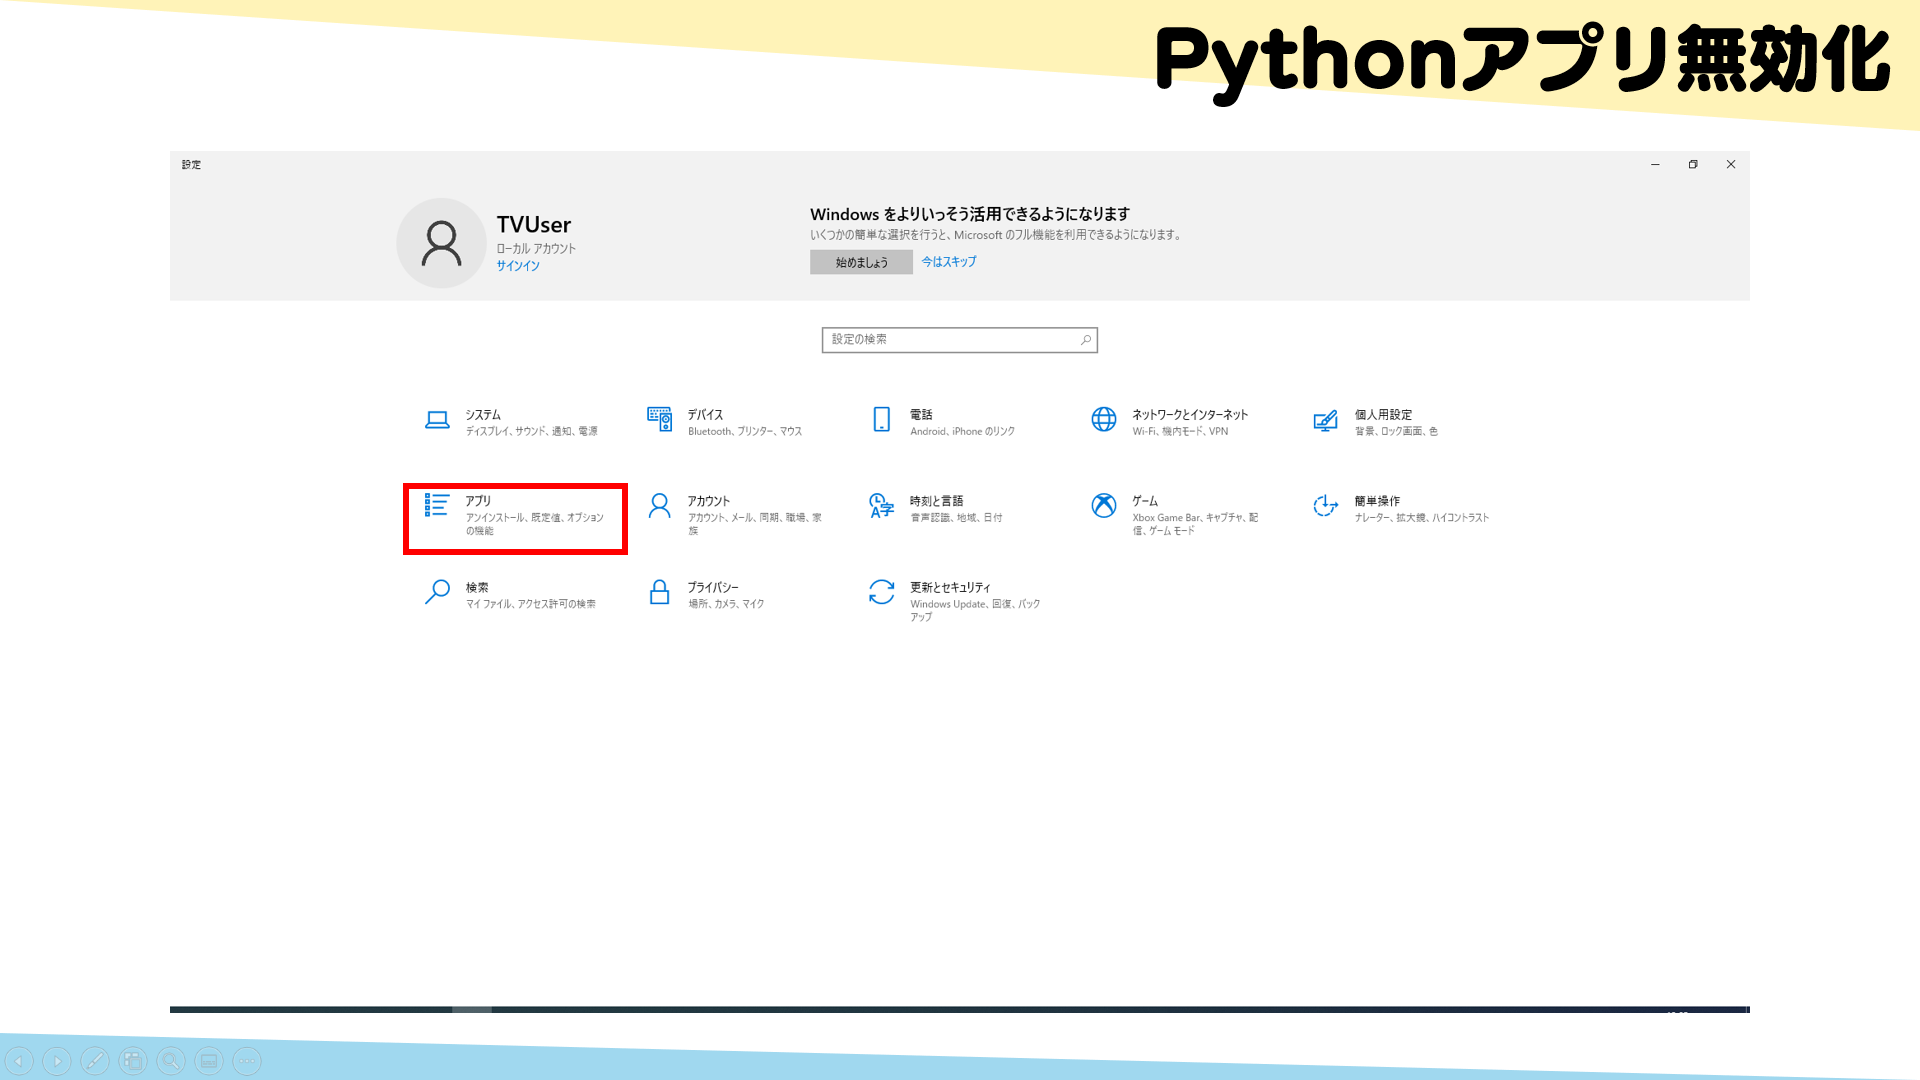Open the 簡単操作 settings category
This screenshot has height=1080, width=1920.
[x=1402, y=509]
